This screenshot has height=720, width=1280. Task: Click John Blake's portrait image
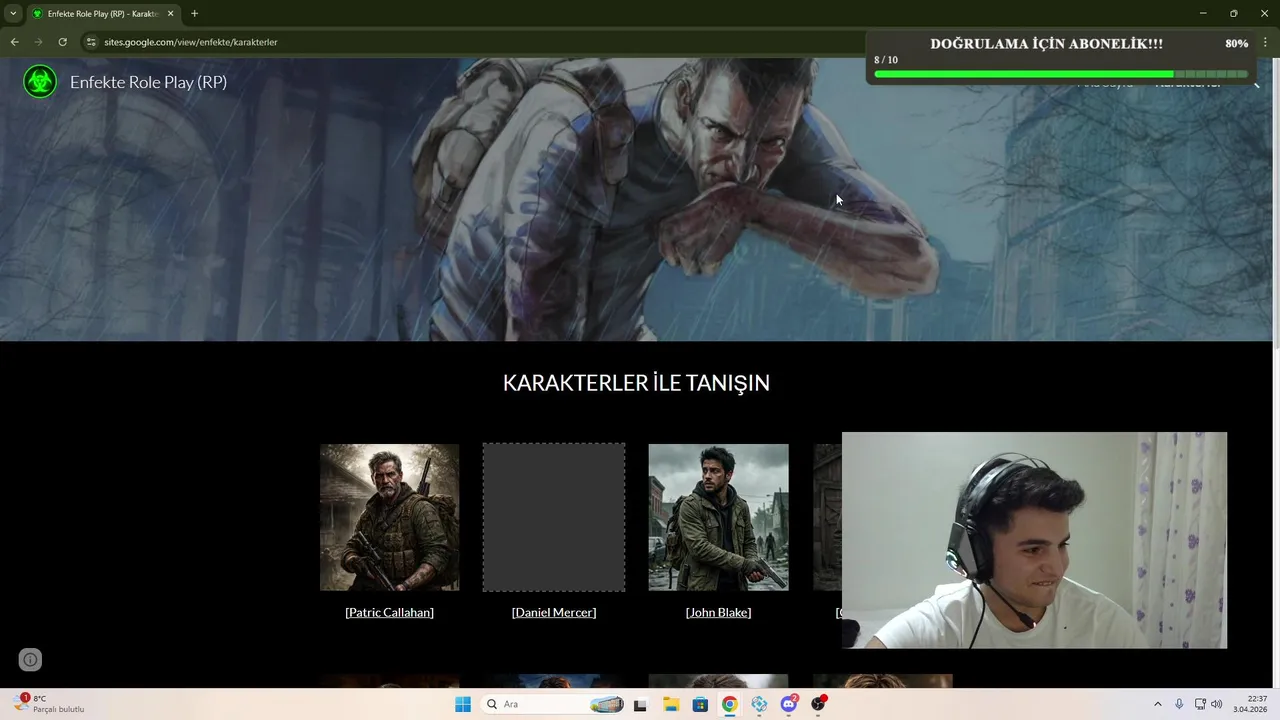718,517
